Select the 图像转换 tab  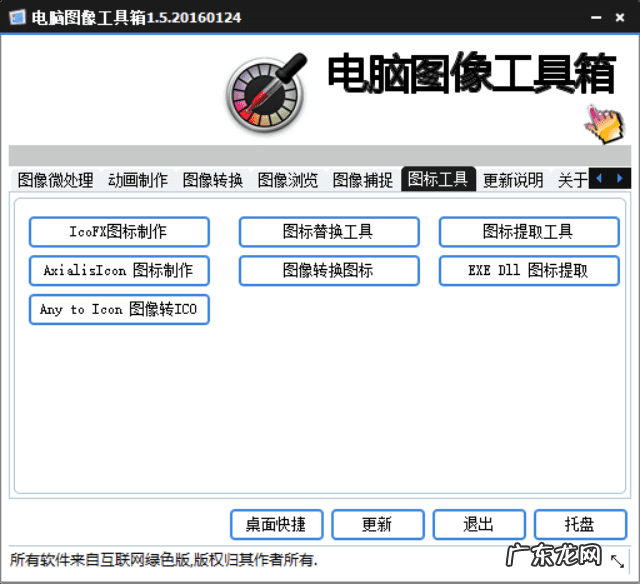point(213,180)
